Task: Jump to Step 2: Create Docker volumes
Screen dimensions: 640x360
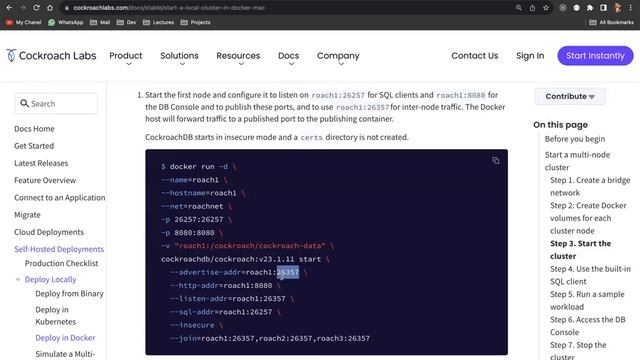Action: click(x=588, y=218)
